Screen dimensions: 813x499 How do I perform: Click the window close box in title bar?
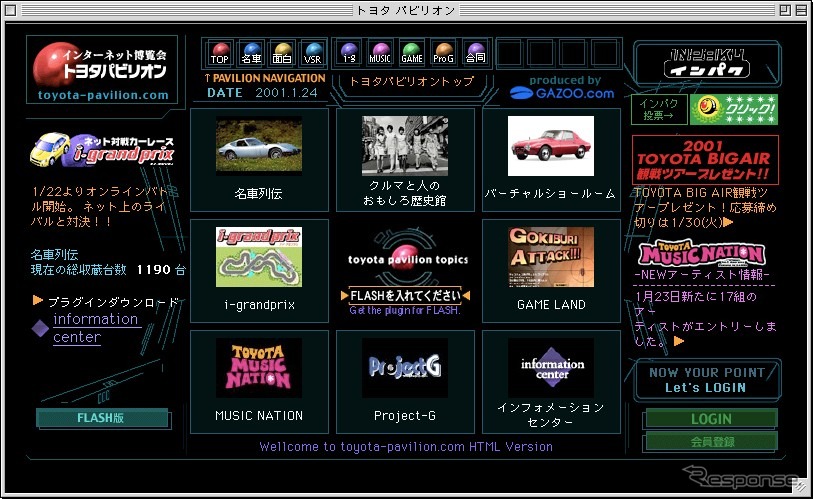(10, 10)
